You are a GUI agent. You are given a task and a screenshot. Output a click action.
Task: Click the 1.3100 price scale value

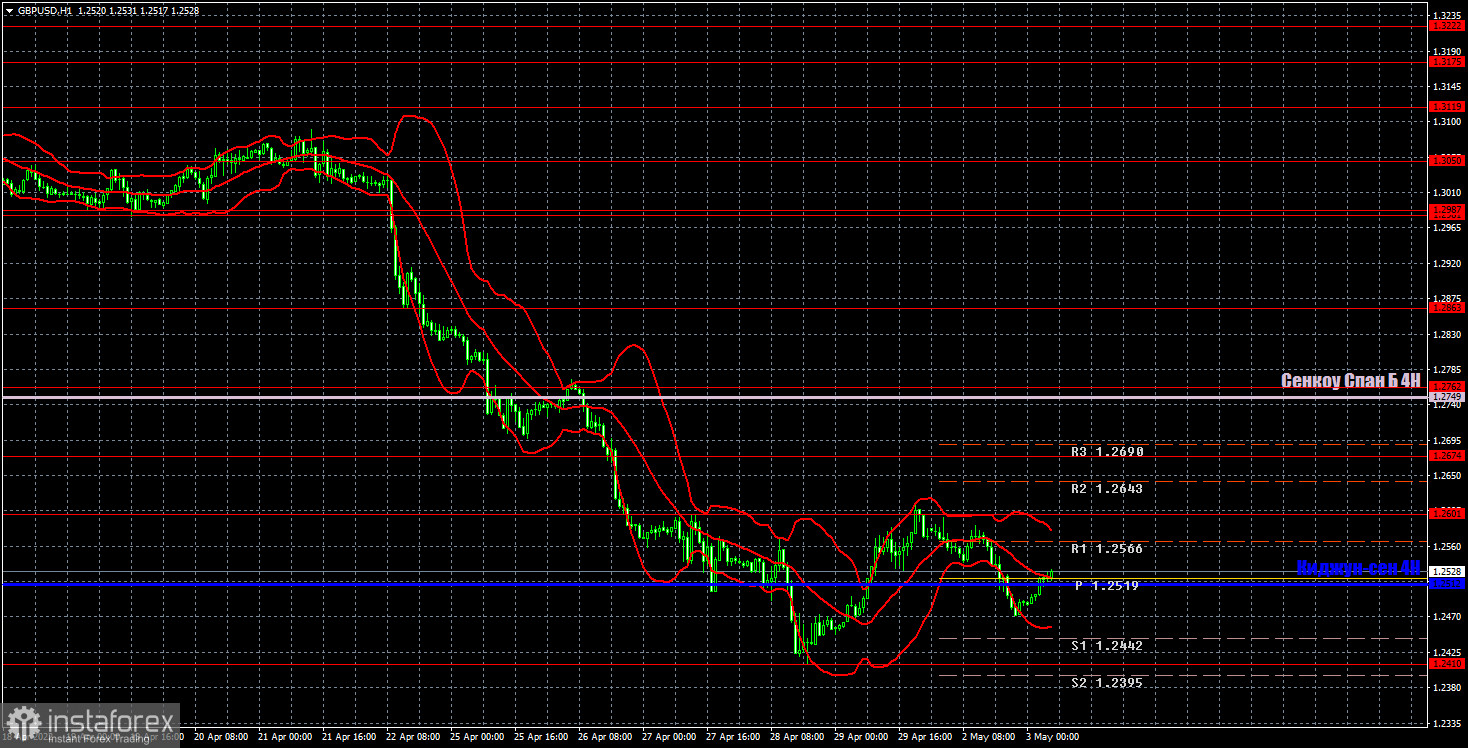(1447, 121)
